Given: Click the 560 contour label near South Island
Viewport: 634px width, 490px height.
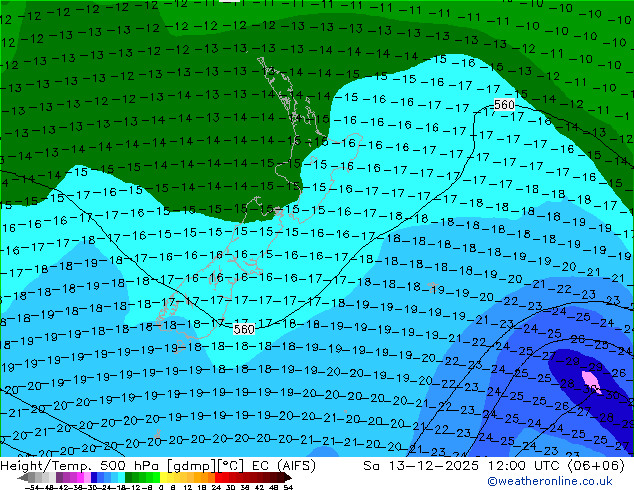Looking at the screenshot, I should [244, 329].
